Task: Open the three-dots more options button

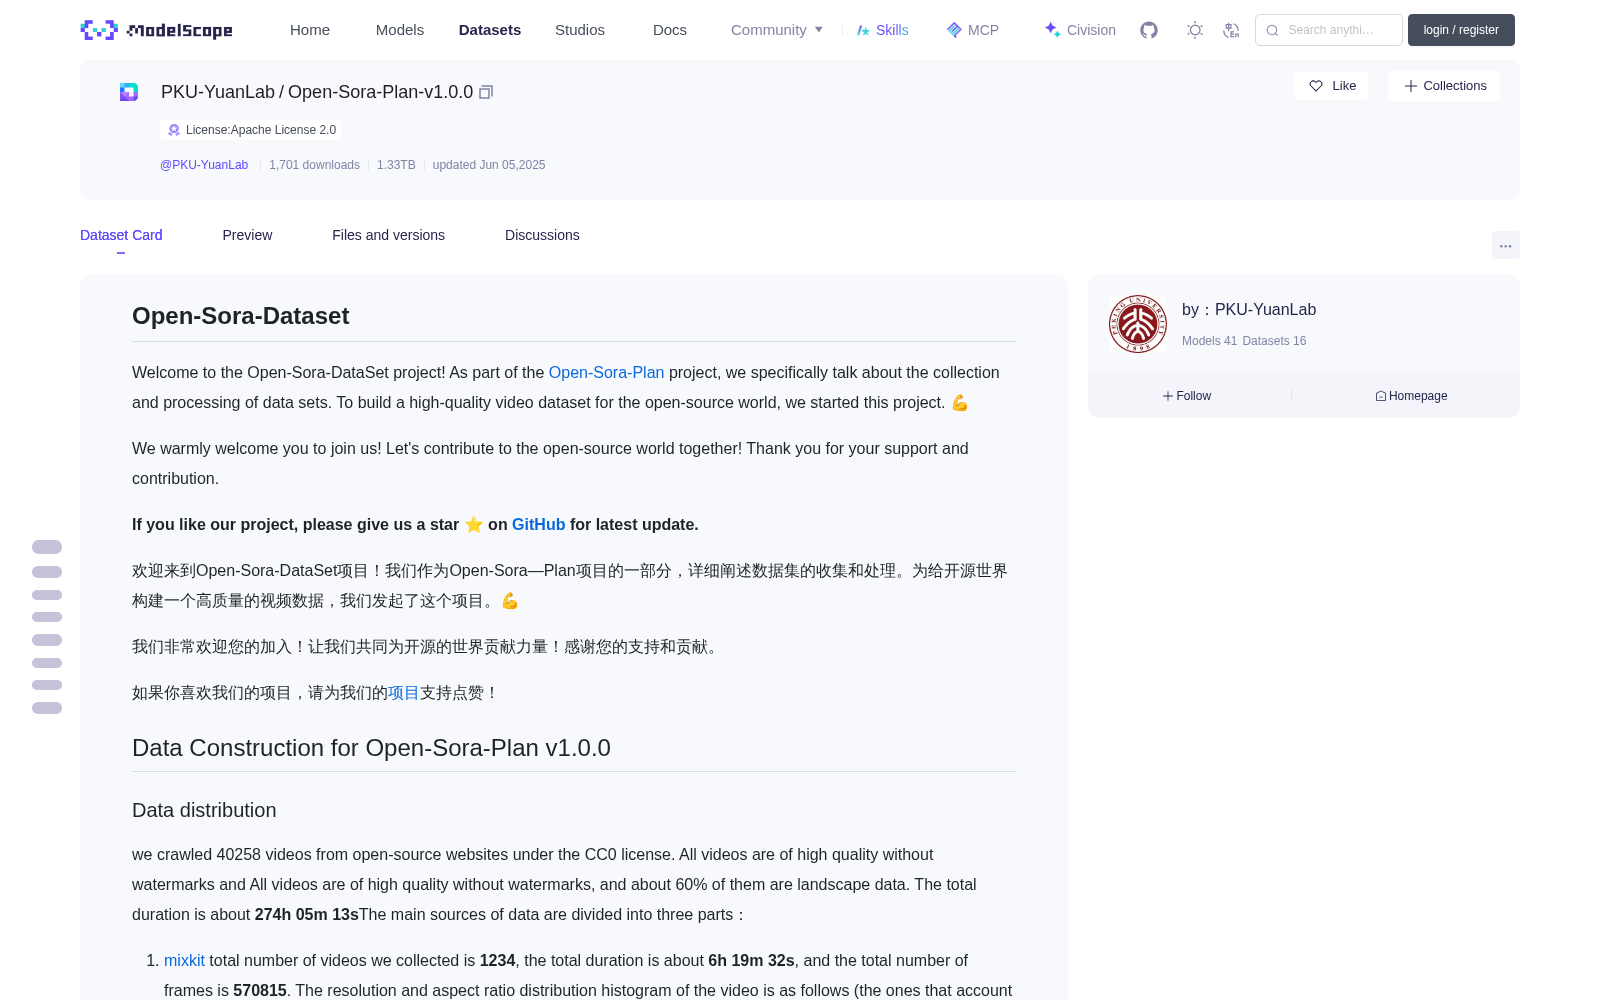Action: coord(1505,245)
